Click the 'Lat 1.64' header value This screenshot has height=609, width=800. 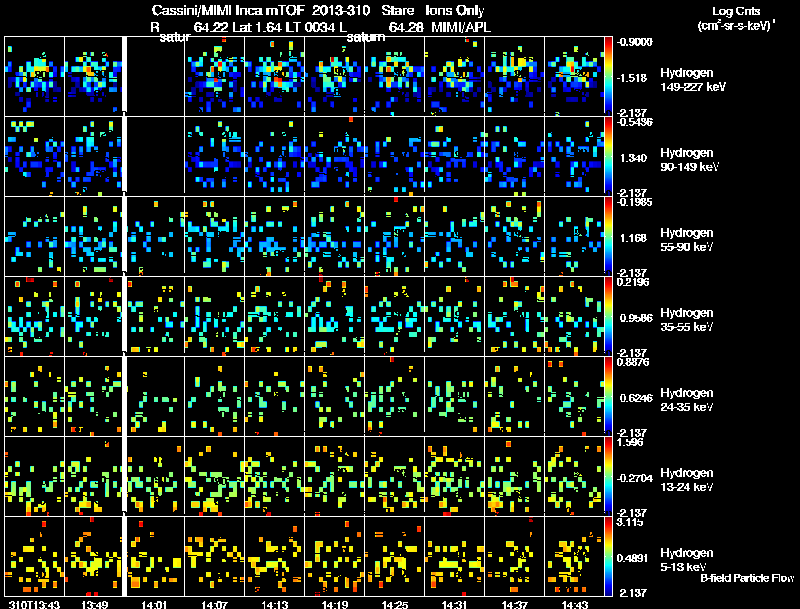pos(258,28)
